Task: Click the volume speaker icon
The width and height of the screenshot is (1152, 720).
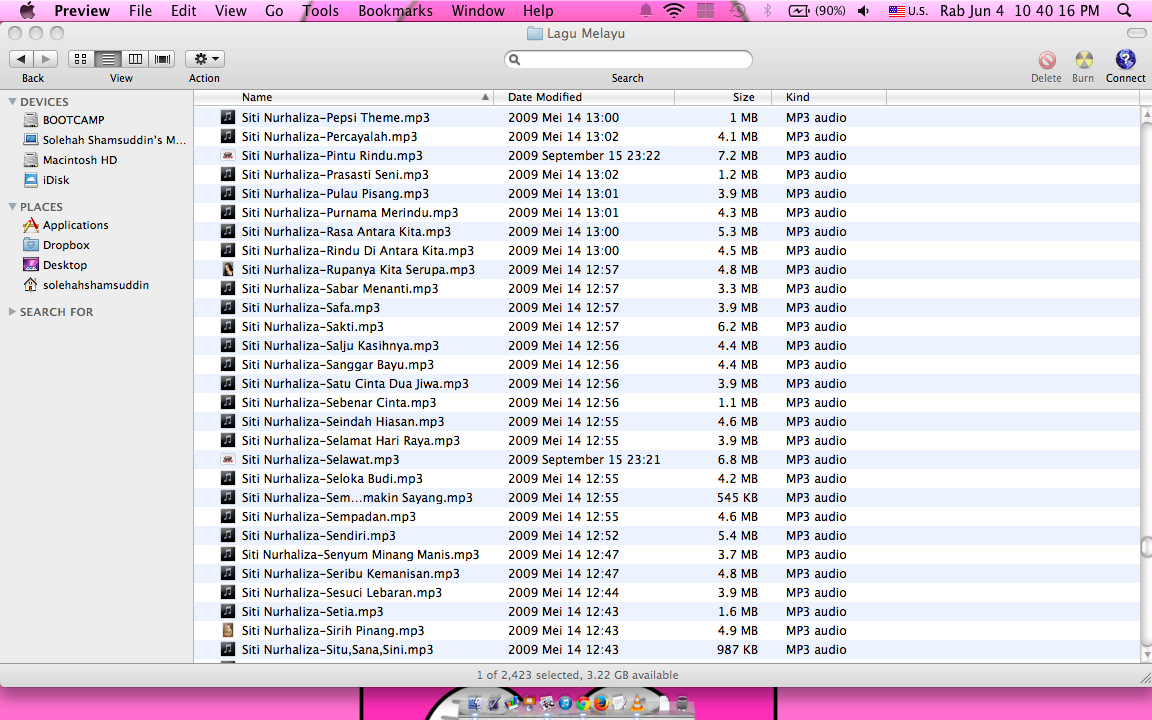Action: [864, 10]
